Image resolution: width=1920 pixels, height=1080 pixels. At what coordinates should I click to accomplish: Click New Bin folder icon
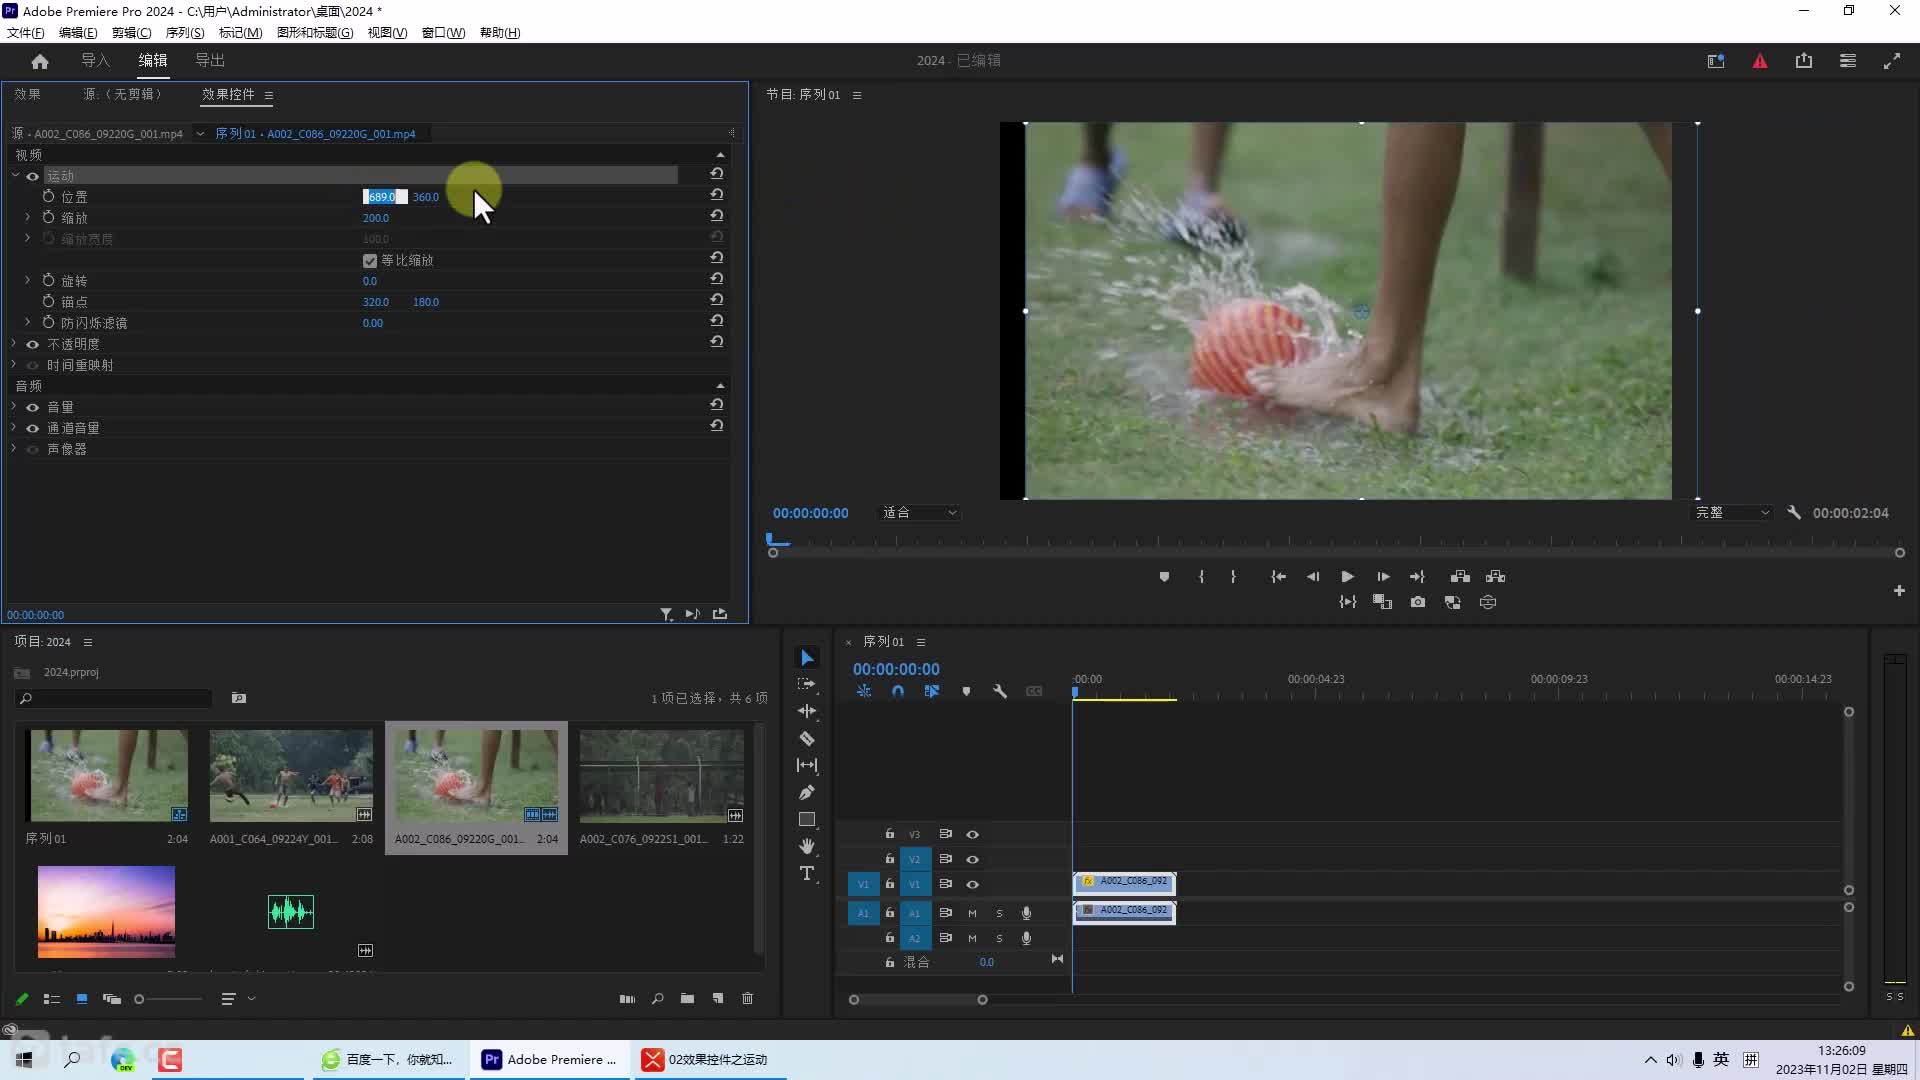tap(687, 998)
